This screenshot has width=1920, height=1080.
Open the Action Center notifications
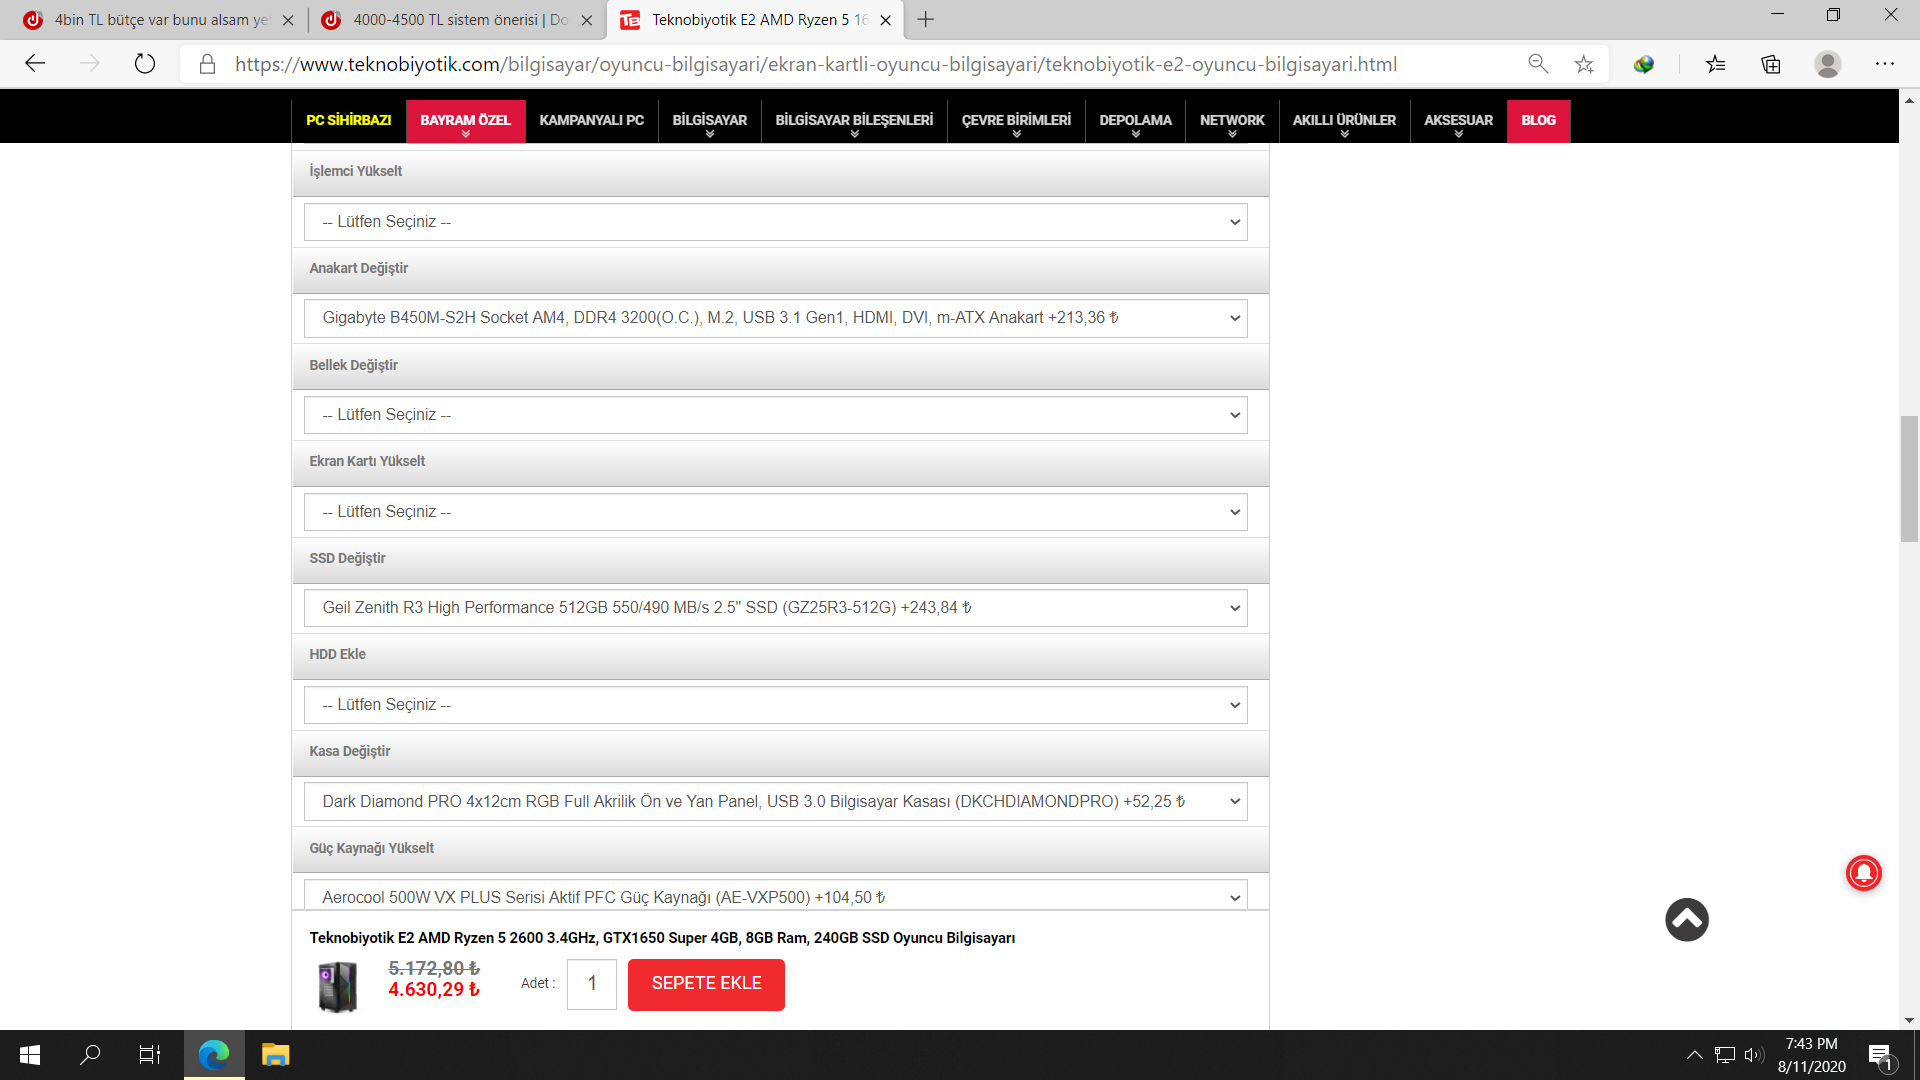pyautogui.click(x=1880, y=1055)
